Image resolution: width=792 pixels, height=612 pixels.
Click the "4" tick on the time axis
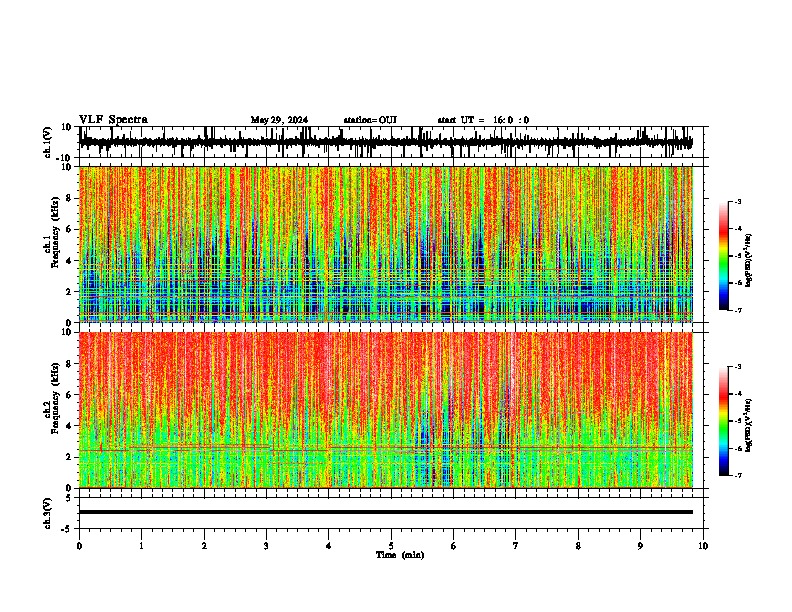pyautogui.click(x=329, y=546)
